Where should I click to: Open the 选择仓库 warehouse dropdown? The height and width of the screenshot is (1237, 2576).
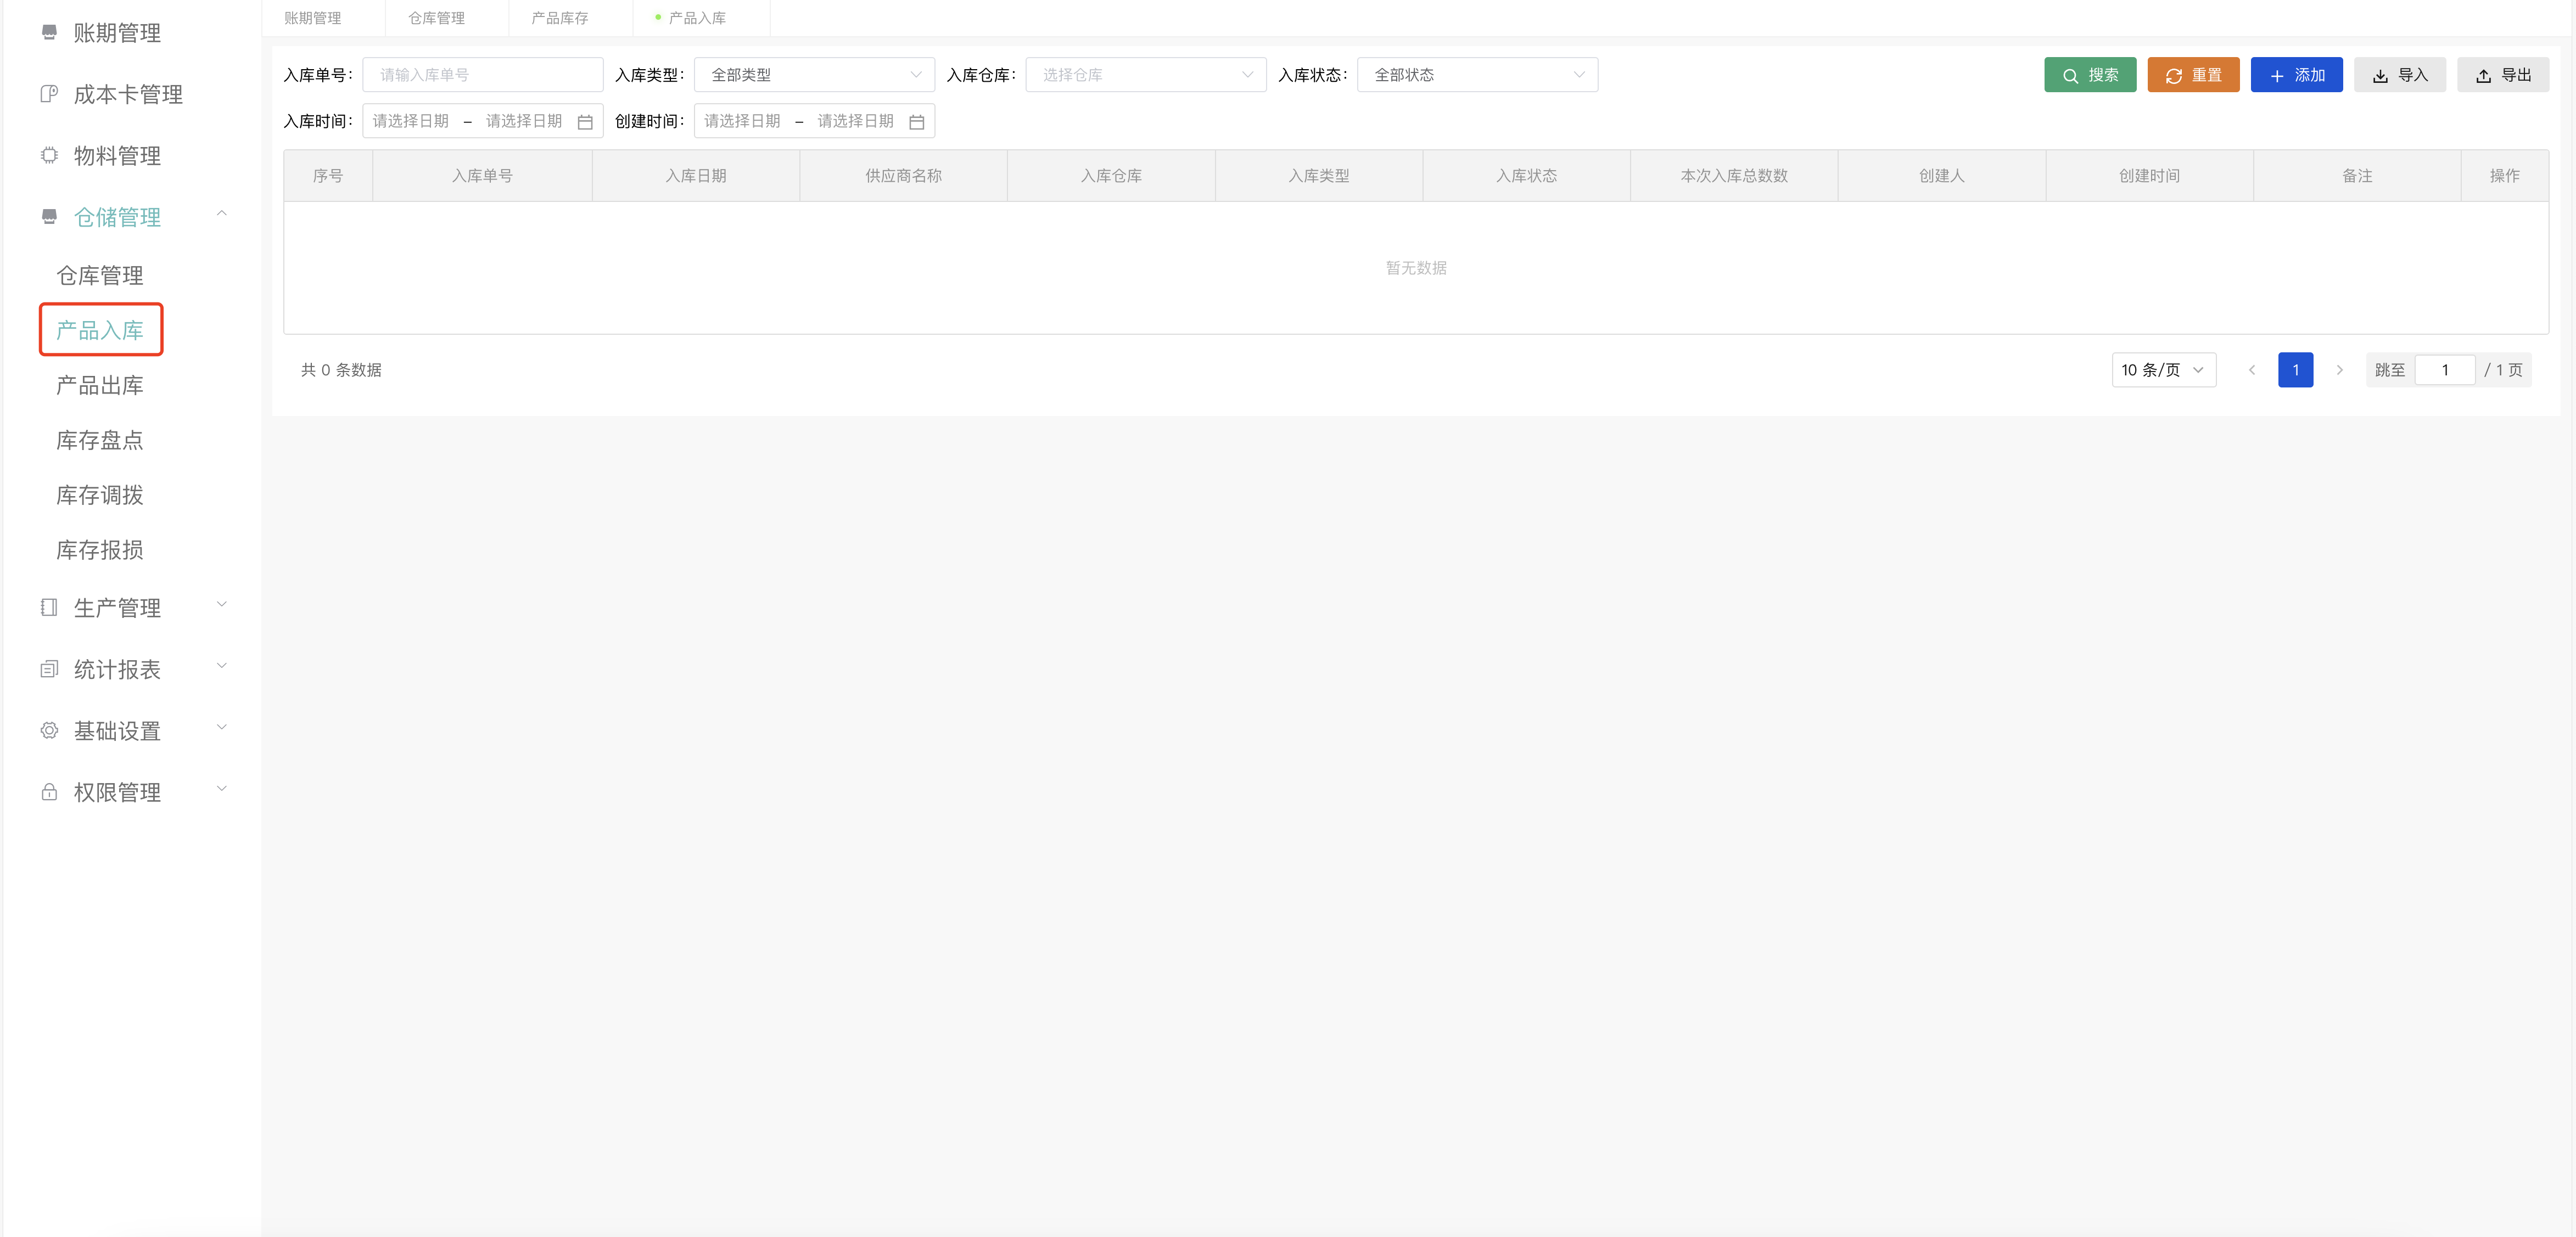tap(1145, 74)
